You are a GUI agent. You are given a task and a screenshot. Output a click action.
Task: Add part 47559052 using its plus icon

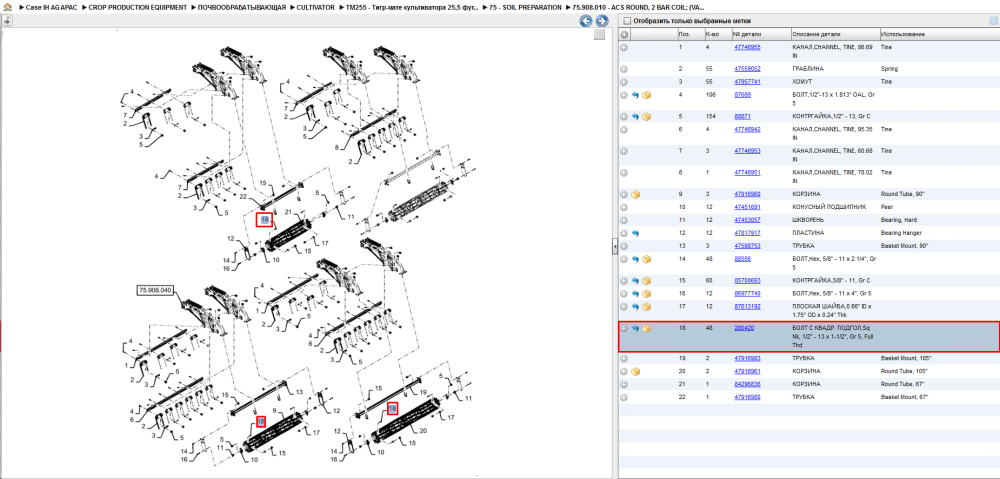point(624,69)
